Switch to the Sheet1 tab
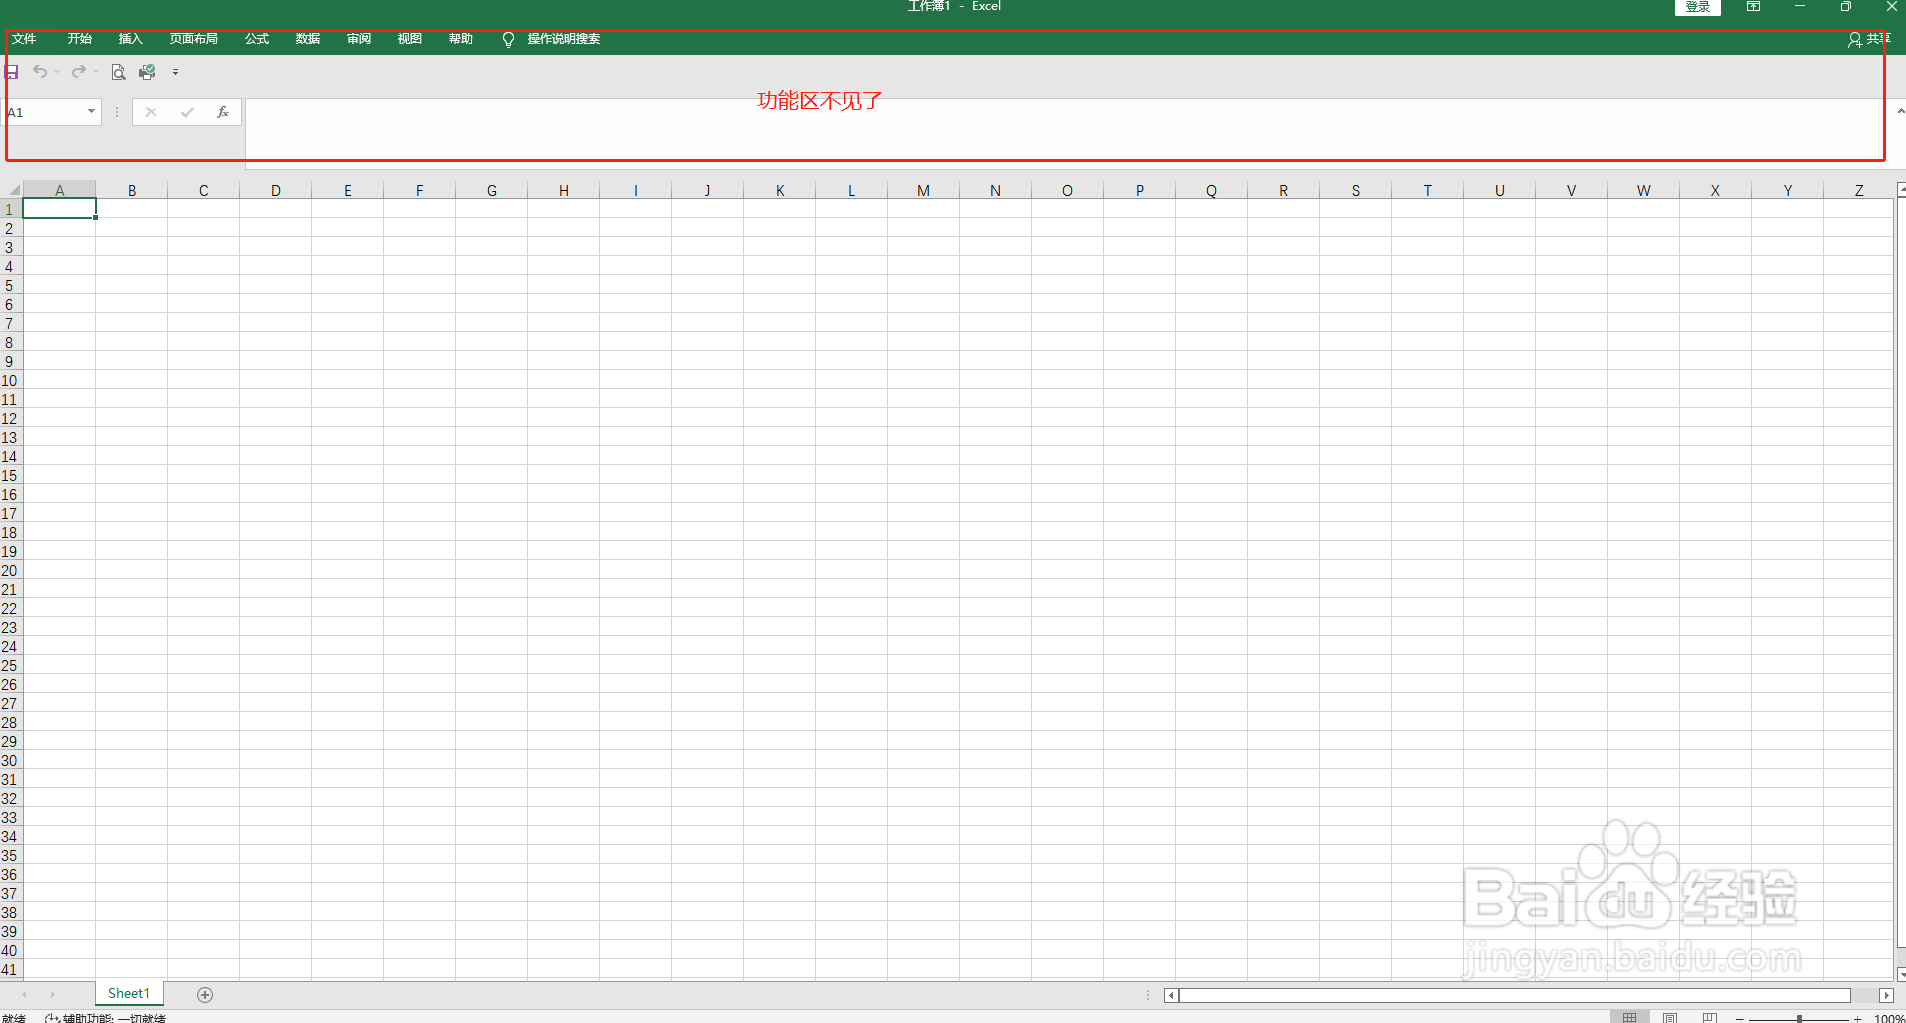Viewport: 1906px width, 1023px height. pyautogui.click(x=129, y=993)
